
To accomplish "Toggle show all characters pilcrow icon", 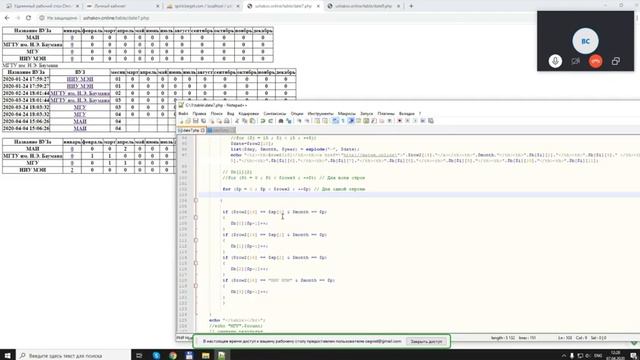I will [343, 121].
